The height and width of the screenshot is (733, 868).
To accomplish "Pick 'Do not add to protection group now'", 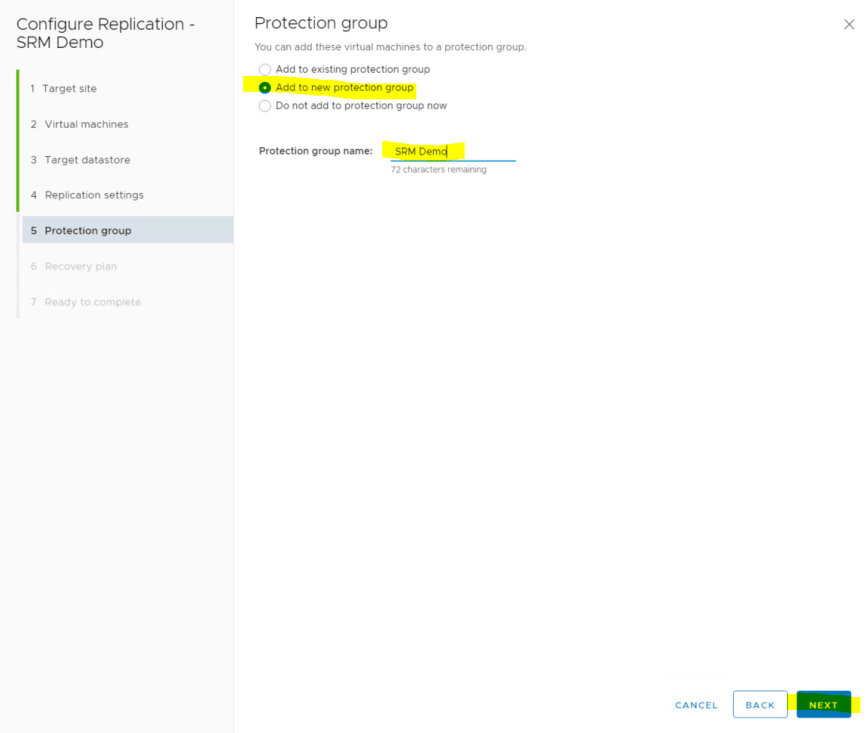I will coord(265,106).
